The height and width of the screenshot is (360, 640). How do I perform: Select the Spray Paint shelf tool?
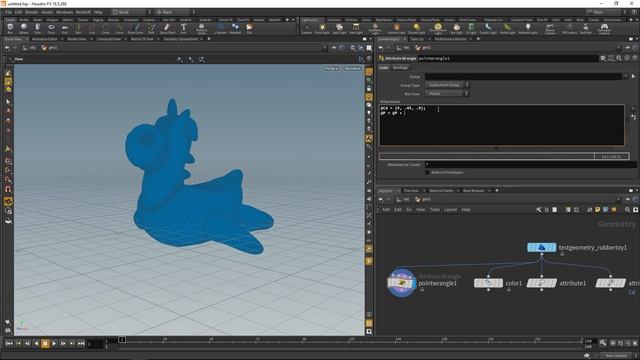(x=167, y=29)
